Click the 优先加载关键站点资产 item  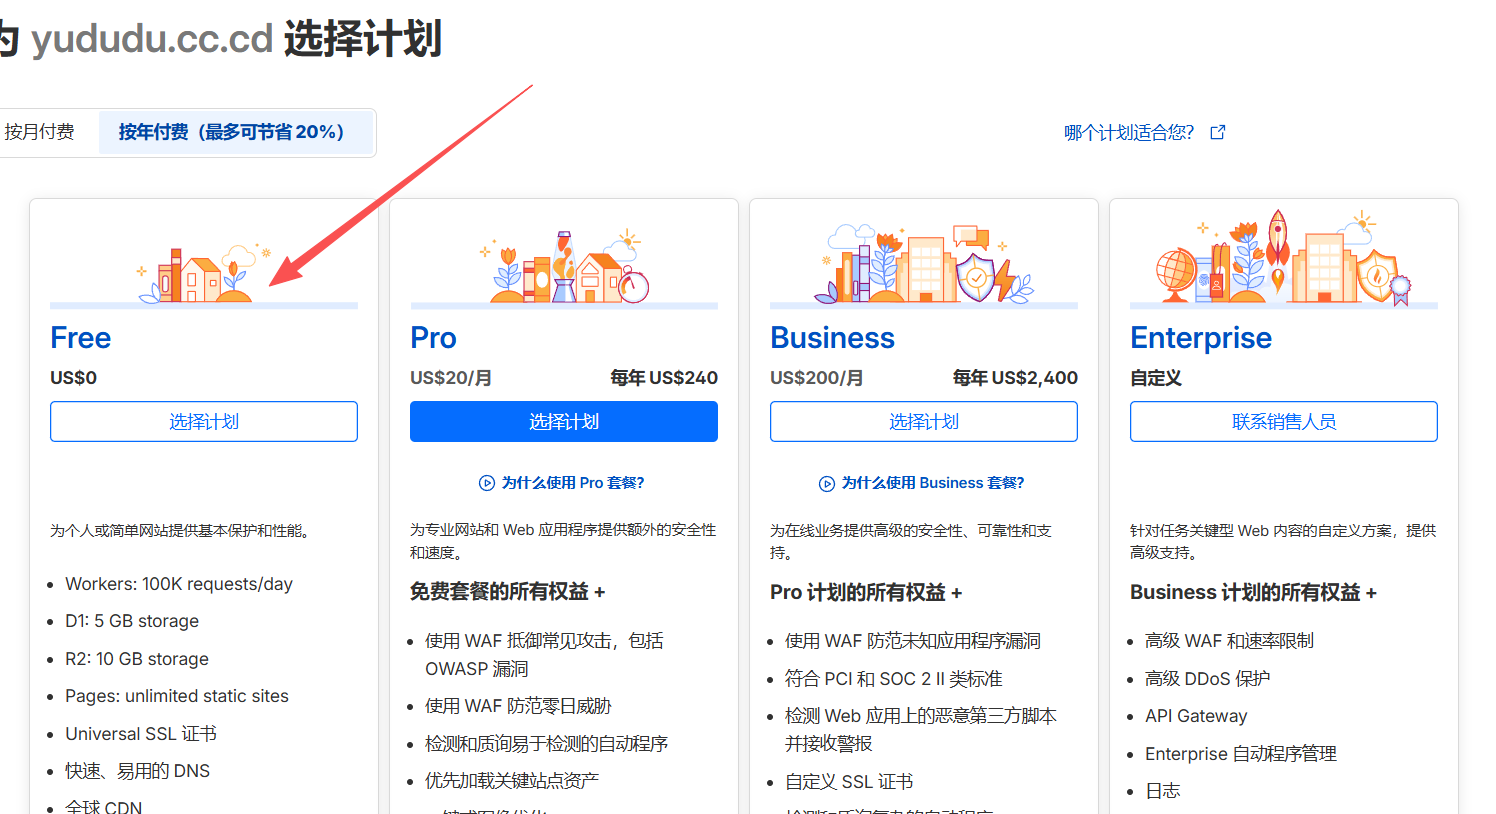512,781
